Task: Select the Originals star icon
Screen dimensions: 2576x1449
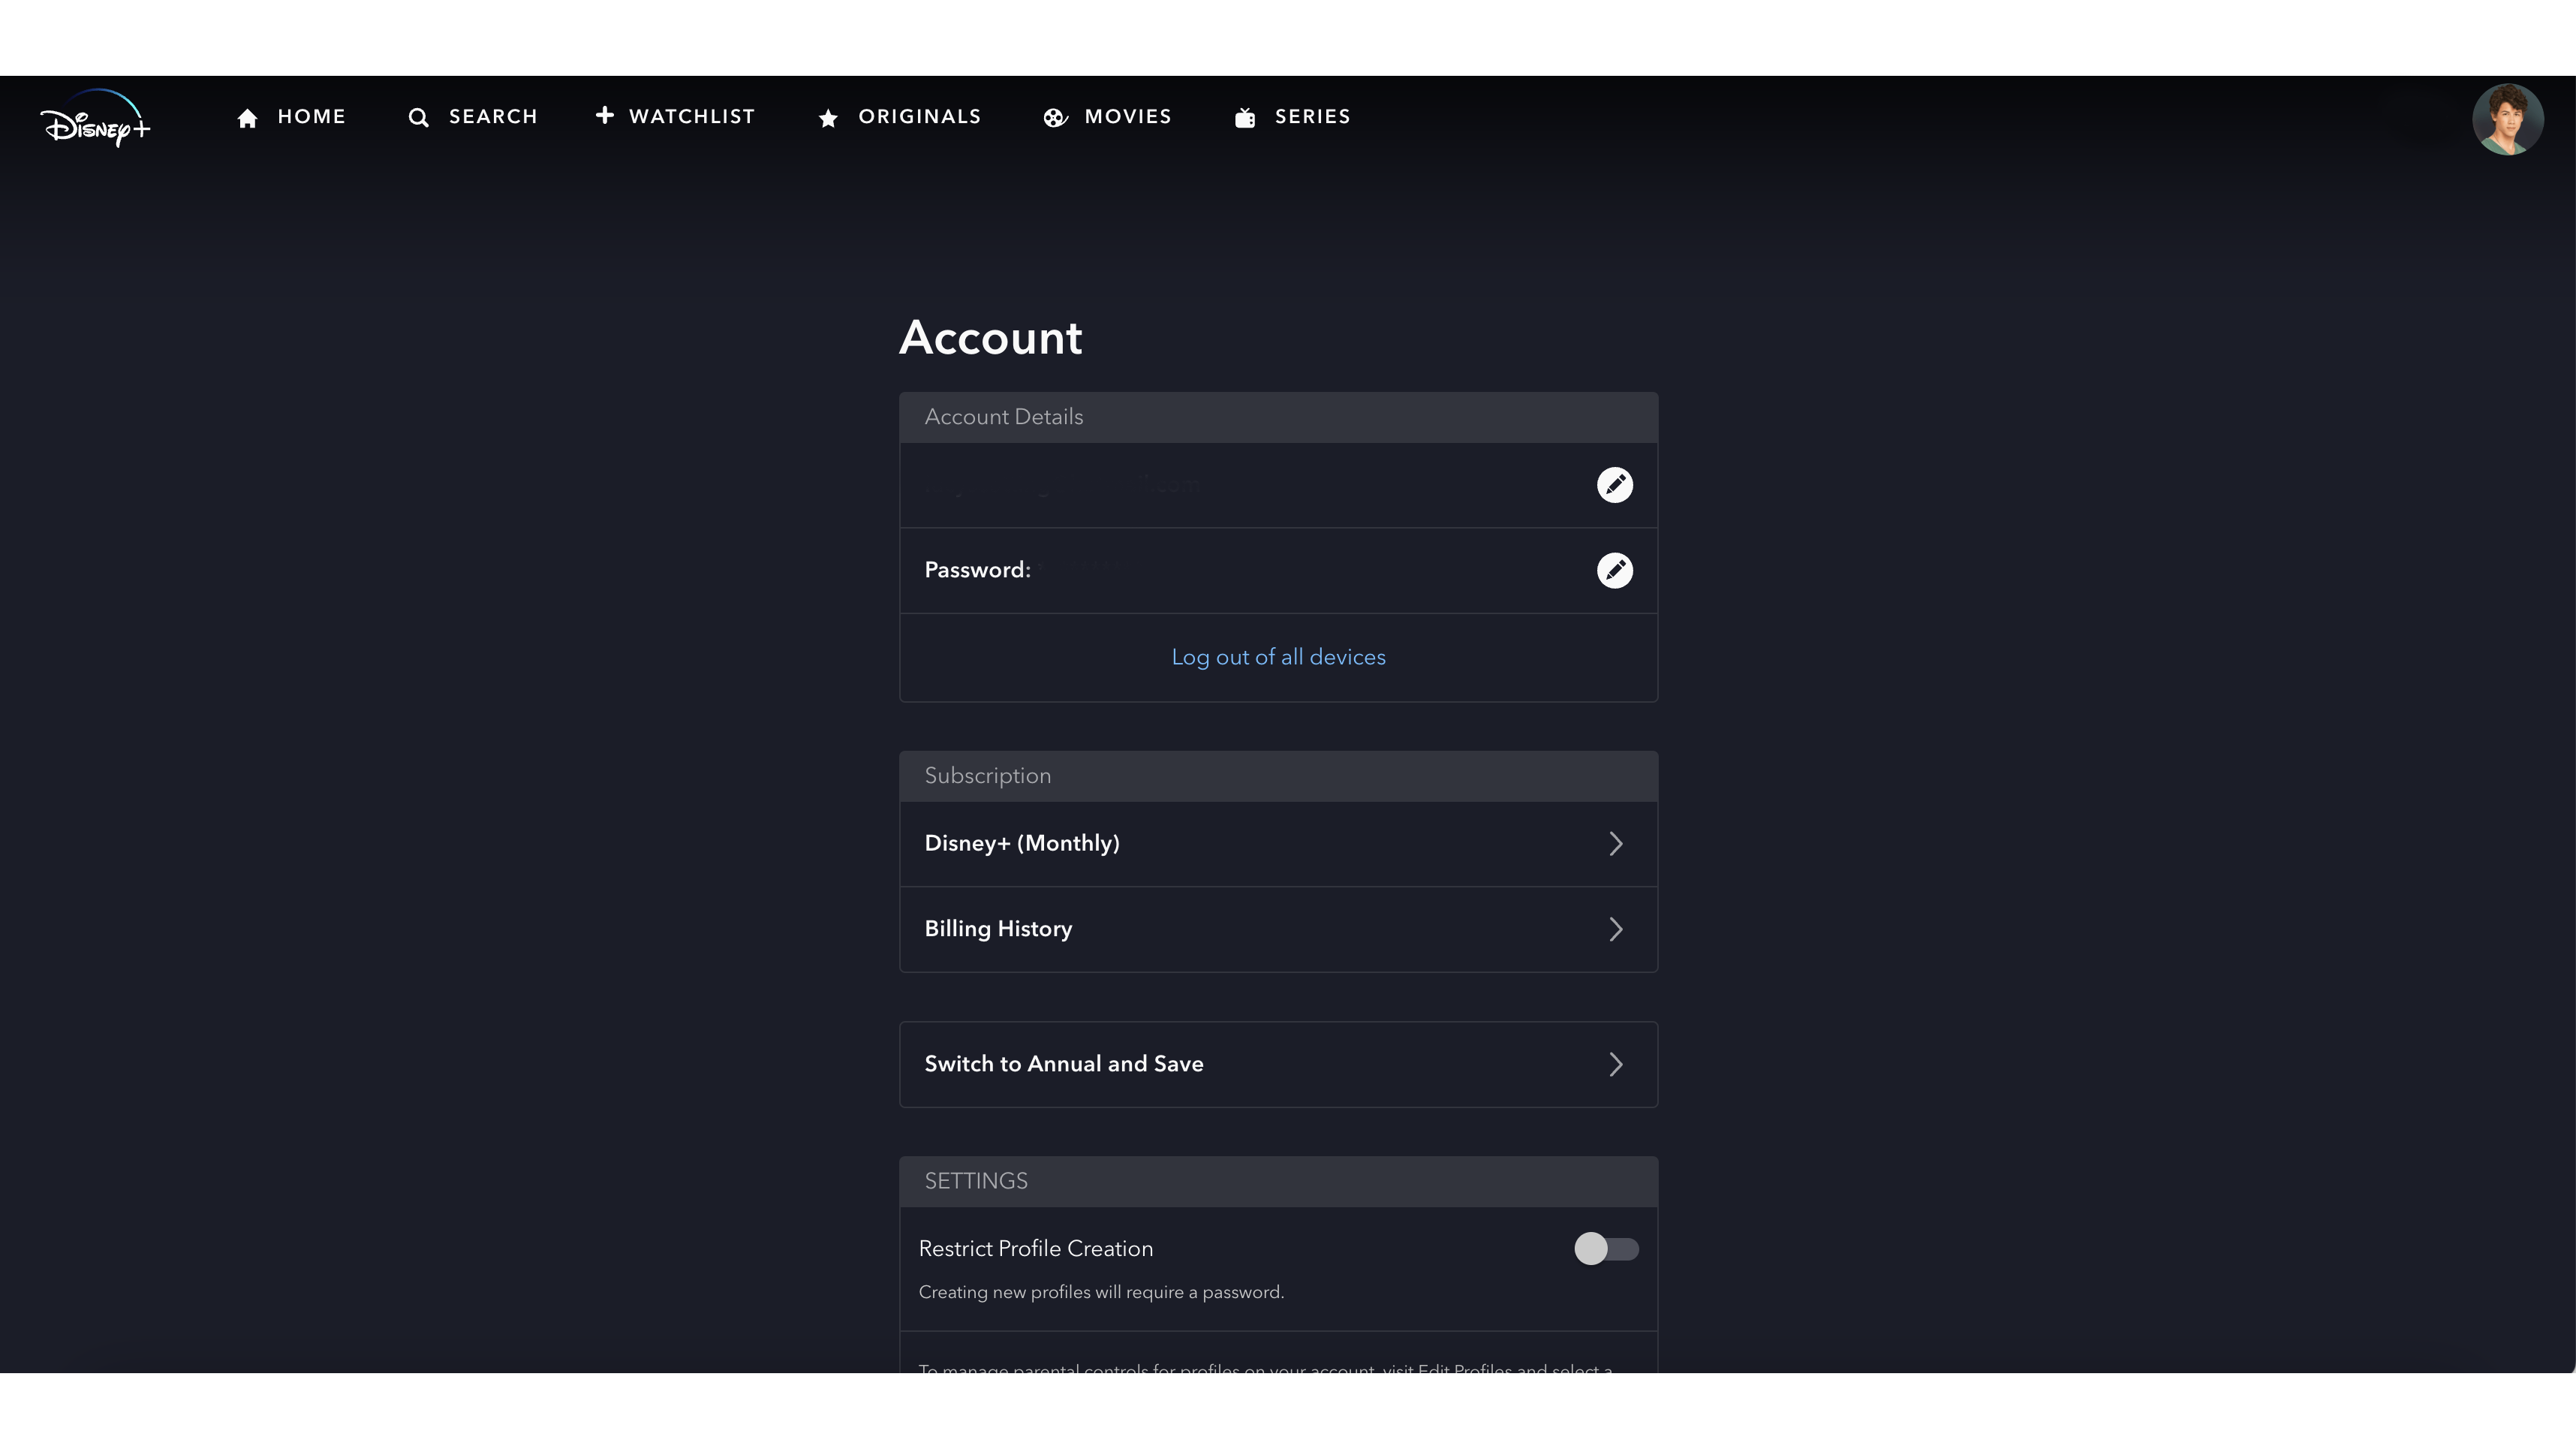Action: [827, 117]
